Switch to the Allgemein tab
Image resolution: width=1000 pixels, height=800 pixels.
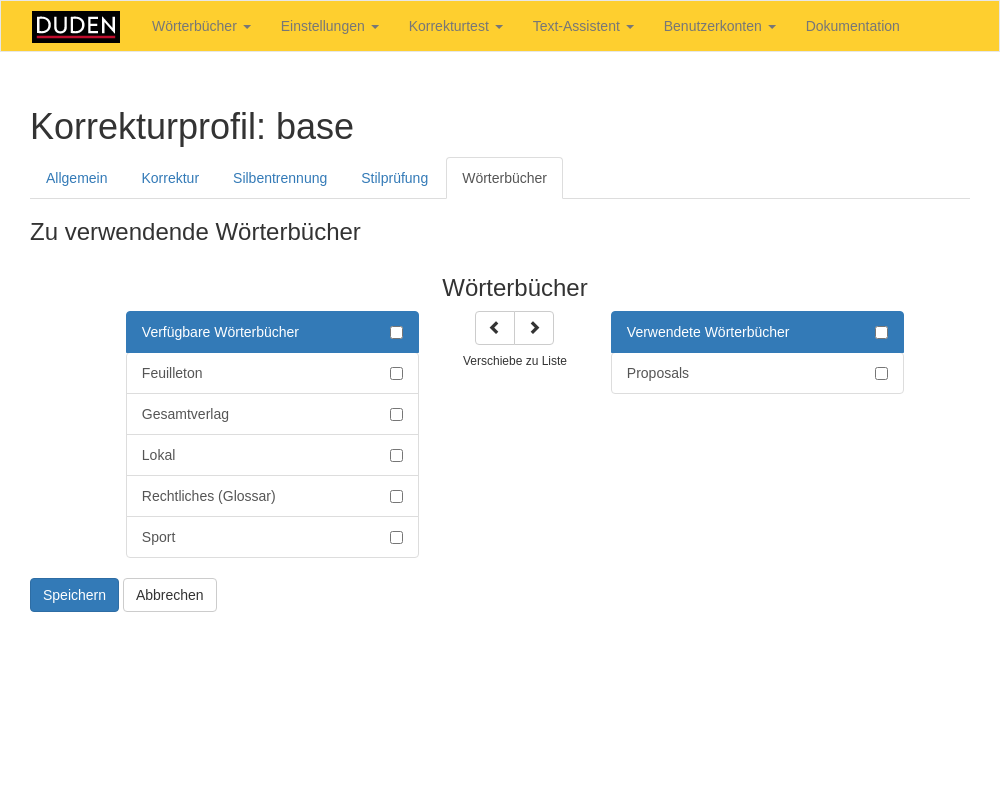(77, 178)
